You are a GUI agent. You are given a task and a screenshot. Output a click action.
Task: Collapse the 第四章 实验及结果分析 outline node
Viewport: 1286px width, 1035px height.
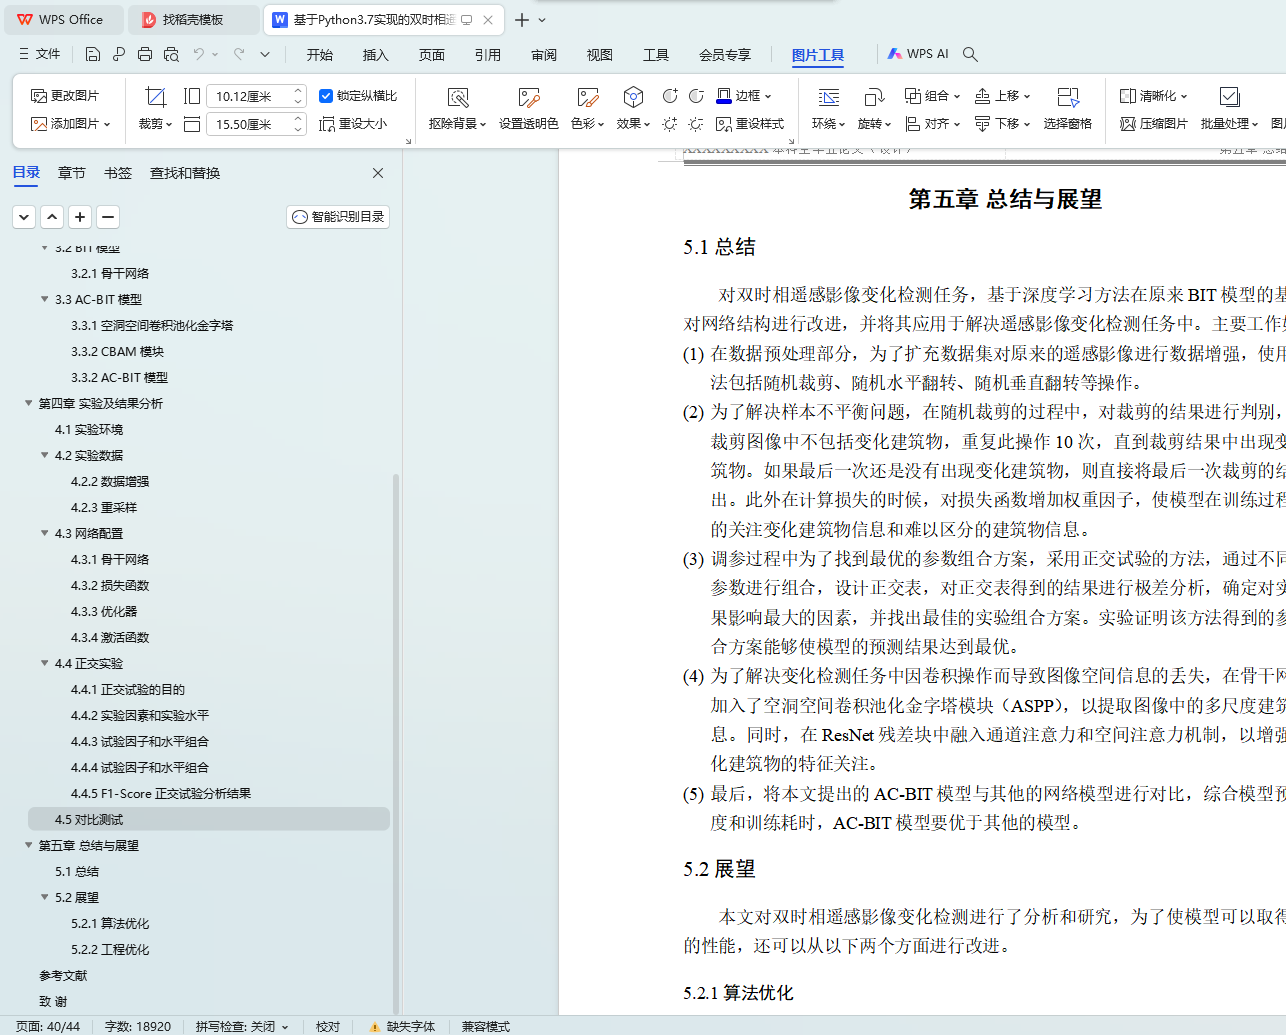click(29, 403)
